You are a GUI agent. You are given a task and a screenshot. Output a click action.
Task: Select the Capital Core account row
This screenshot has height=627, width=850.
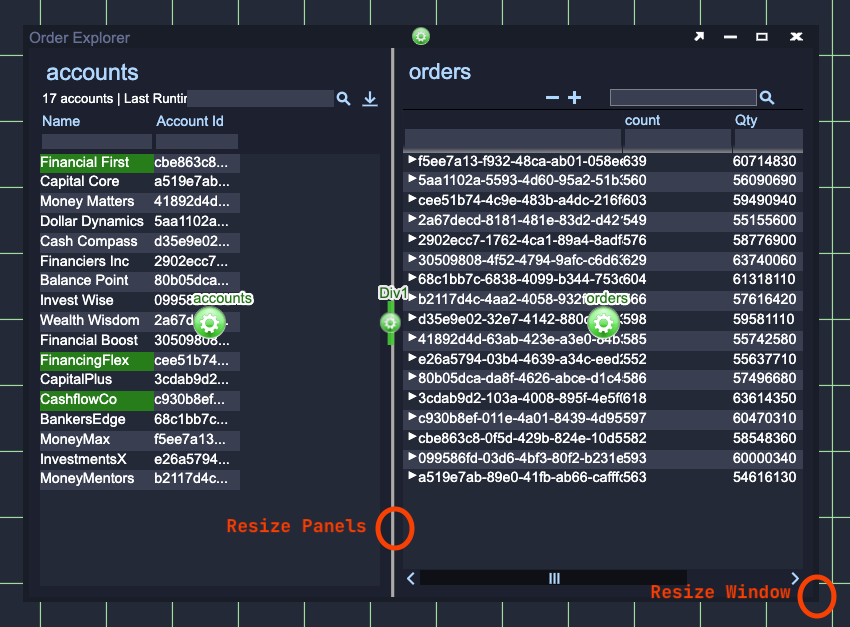(x=80, y=181)
